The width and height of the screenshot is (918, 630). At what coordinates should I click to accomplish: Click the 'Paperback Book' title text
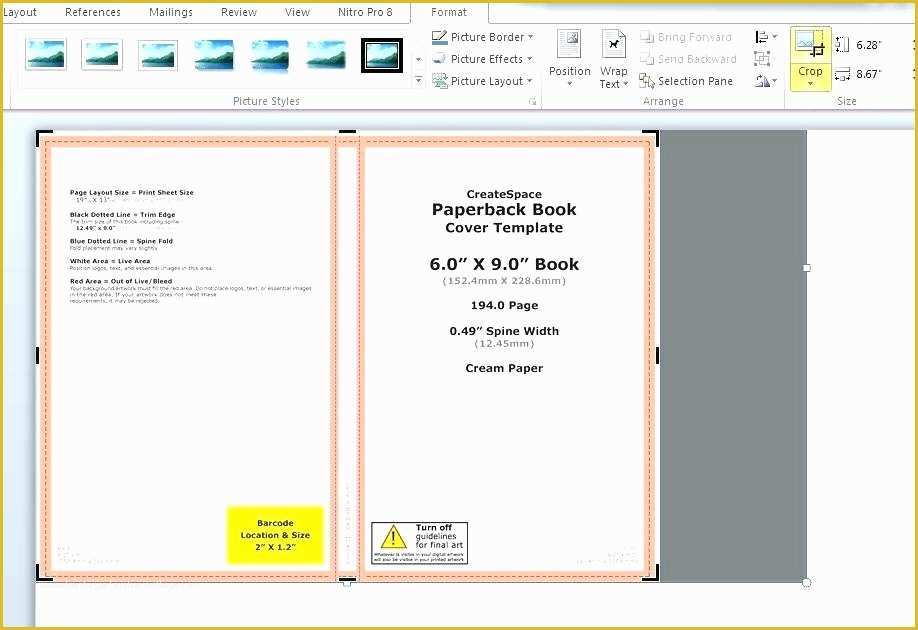[x=504, y=210]
